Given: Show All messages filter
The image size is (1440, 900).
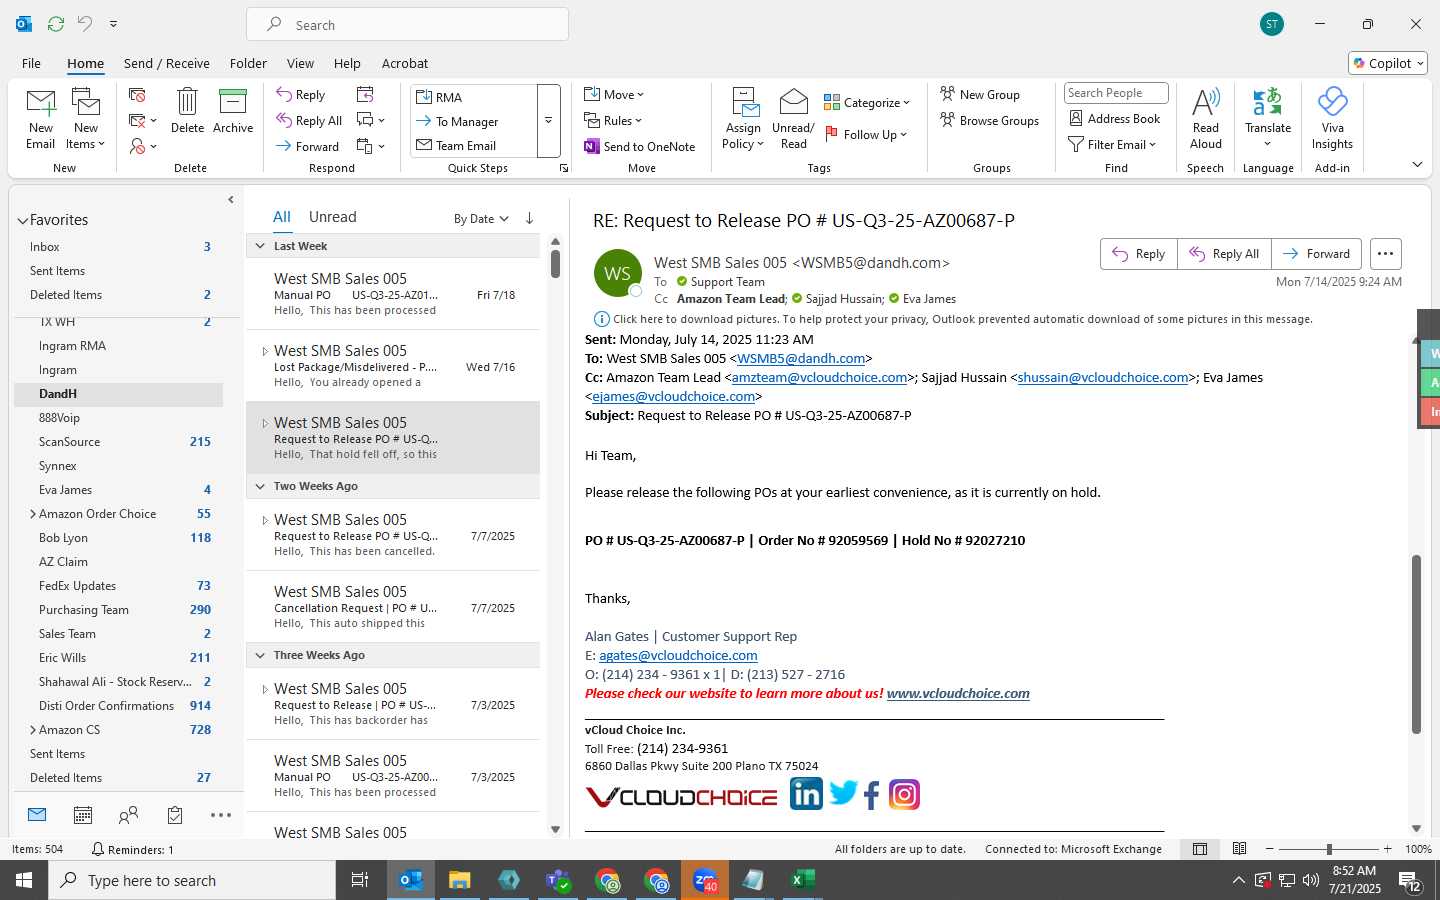Looking at the screenshot, I should pos(282,217).
